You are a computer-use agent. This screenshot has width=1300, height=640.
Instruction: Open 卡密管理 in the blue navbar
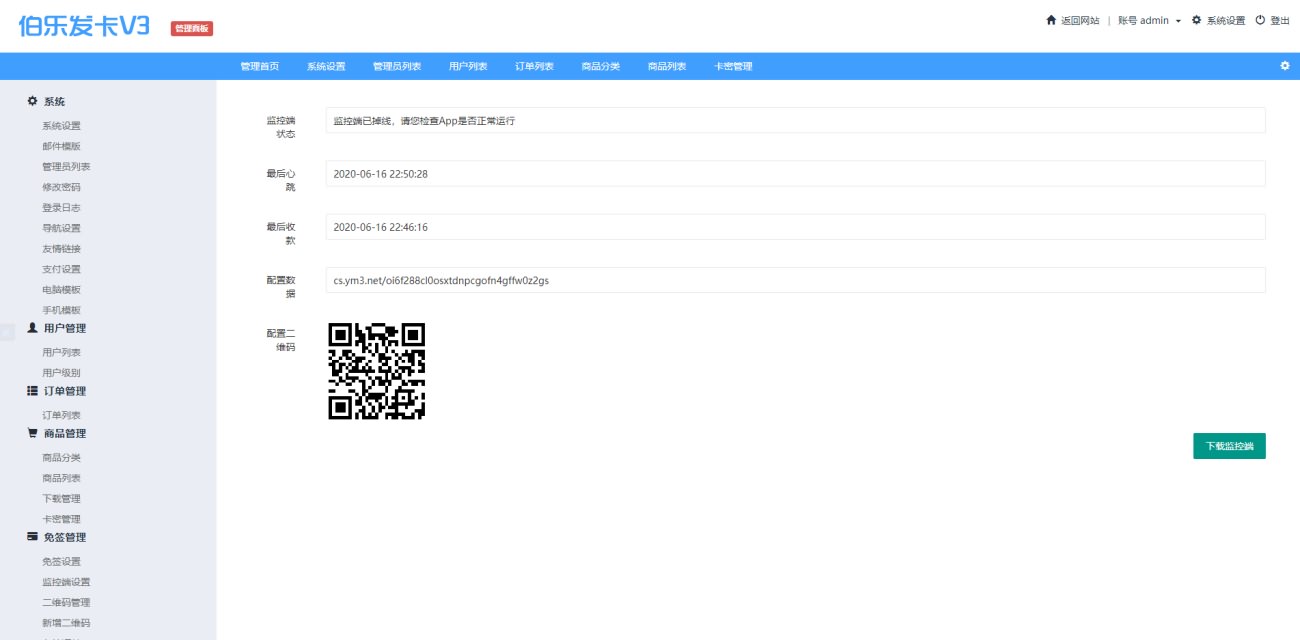pos(733,66)
